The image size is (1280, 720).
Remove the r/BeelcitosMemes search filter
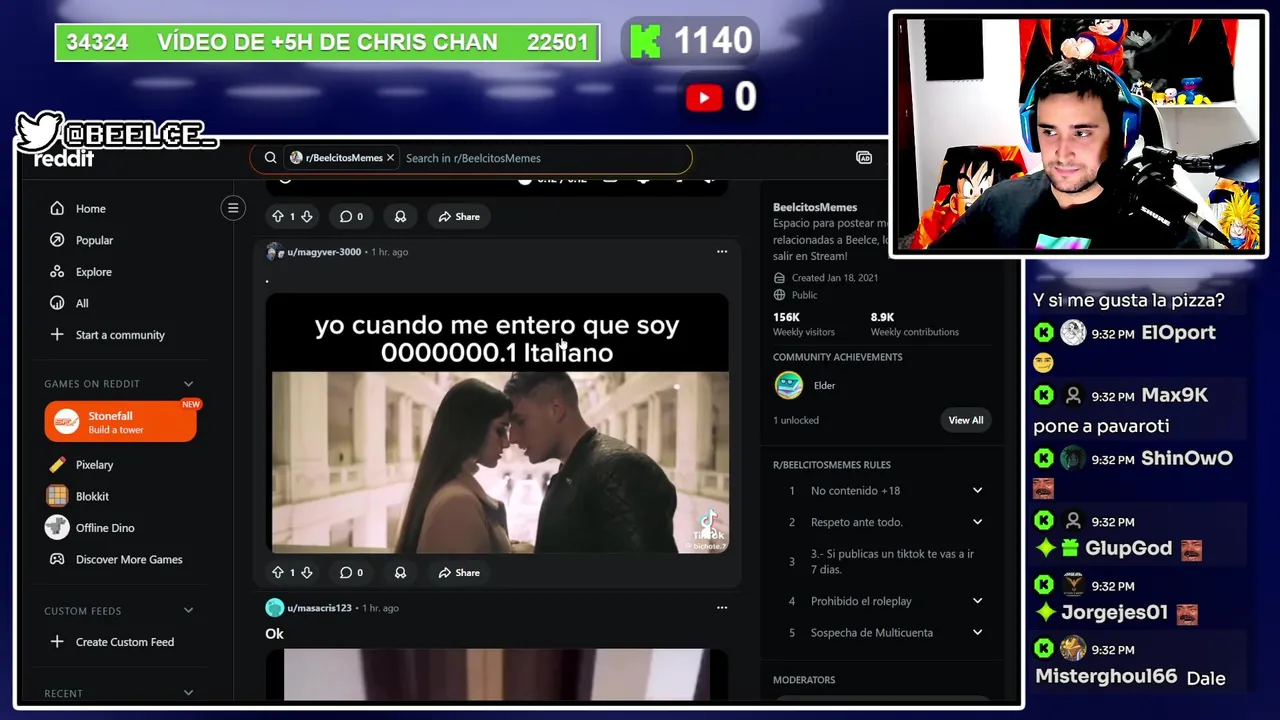[390, 158]
